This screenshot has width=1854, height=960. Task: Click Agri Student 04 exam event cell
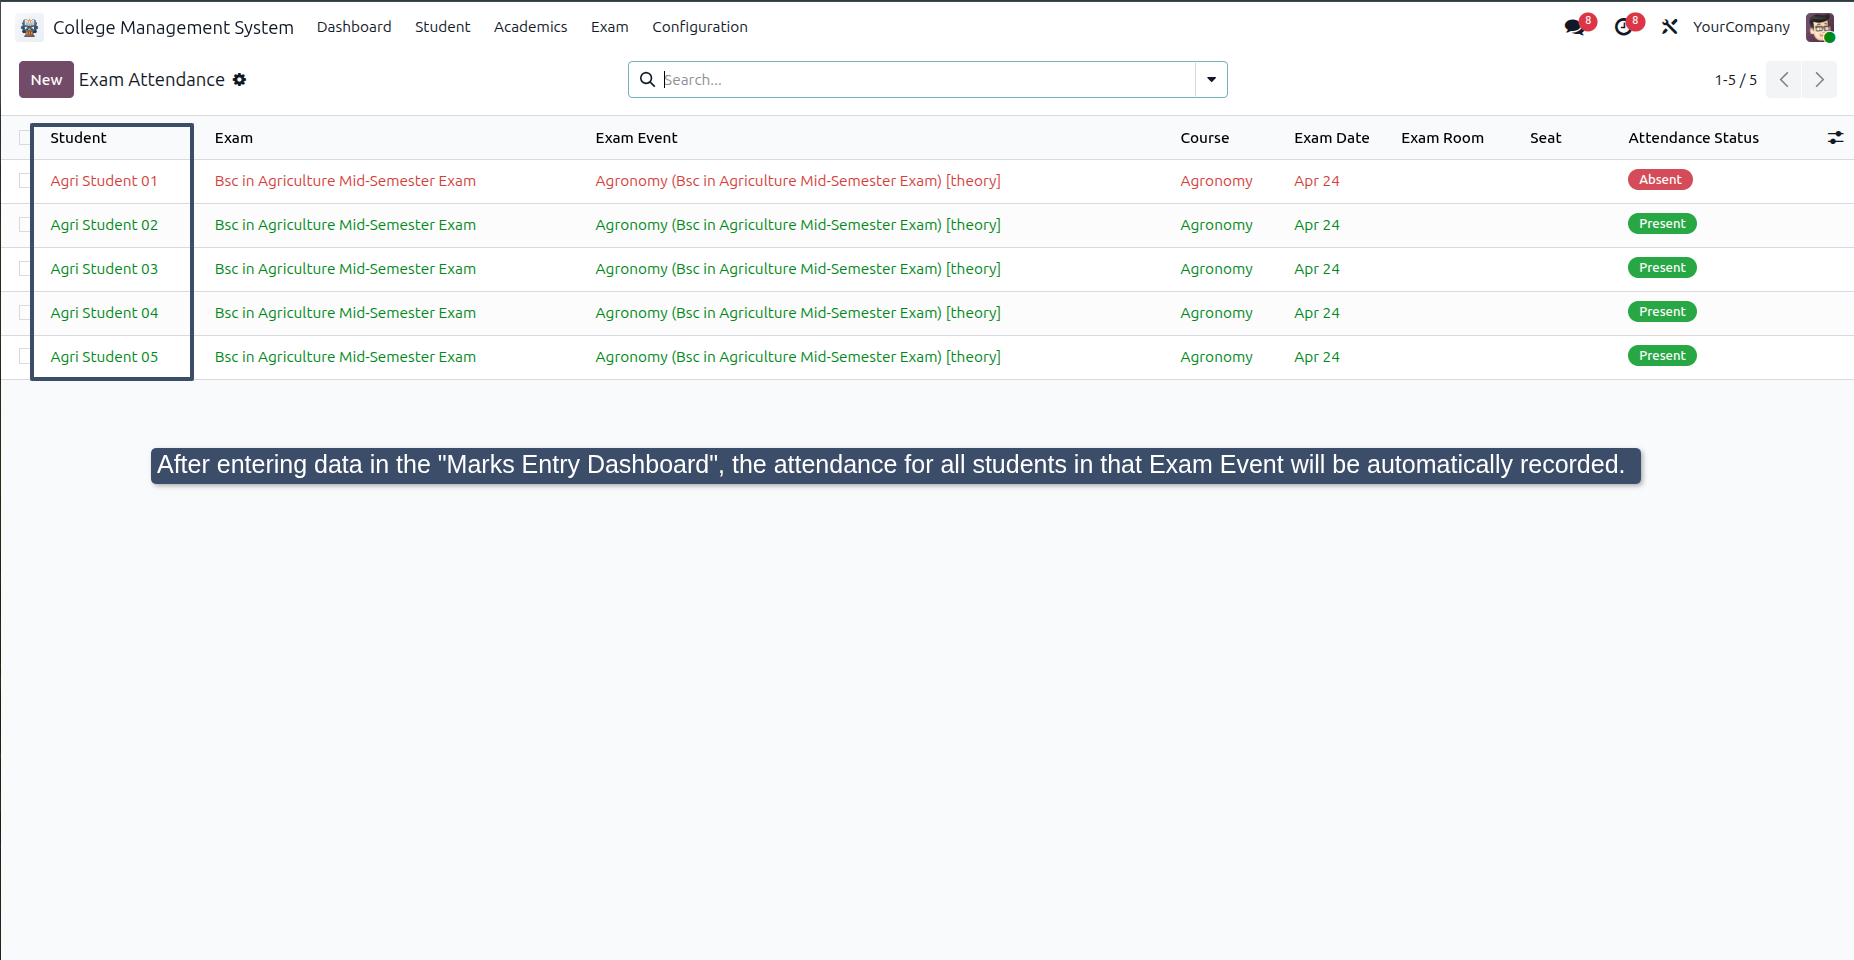[x=798, y=313]
